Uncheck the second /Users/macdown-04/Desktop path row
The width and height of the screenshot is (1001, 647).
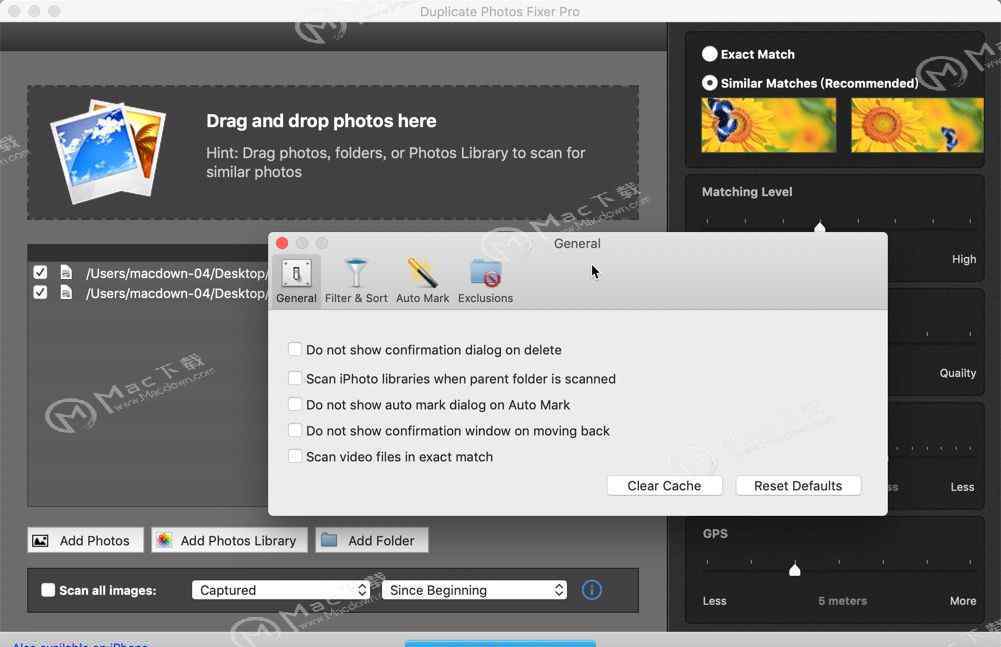(40, 293)
